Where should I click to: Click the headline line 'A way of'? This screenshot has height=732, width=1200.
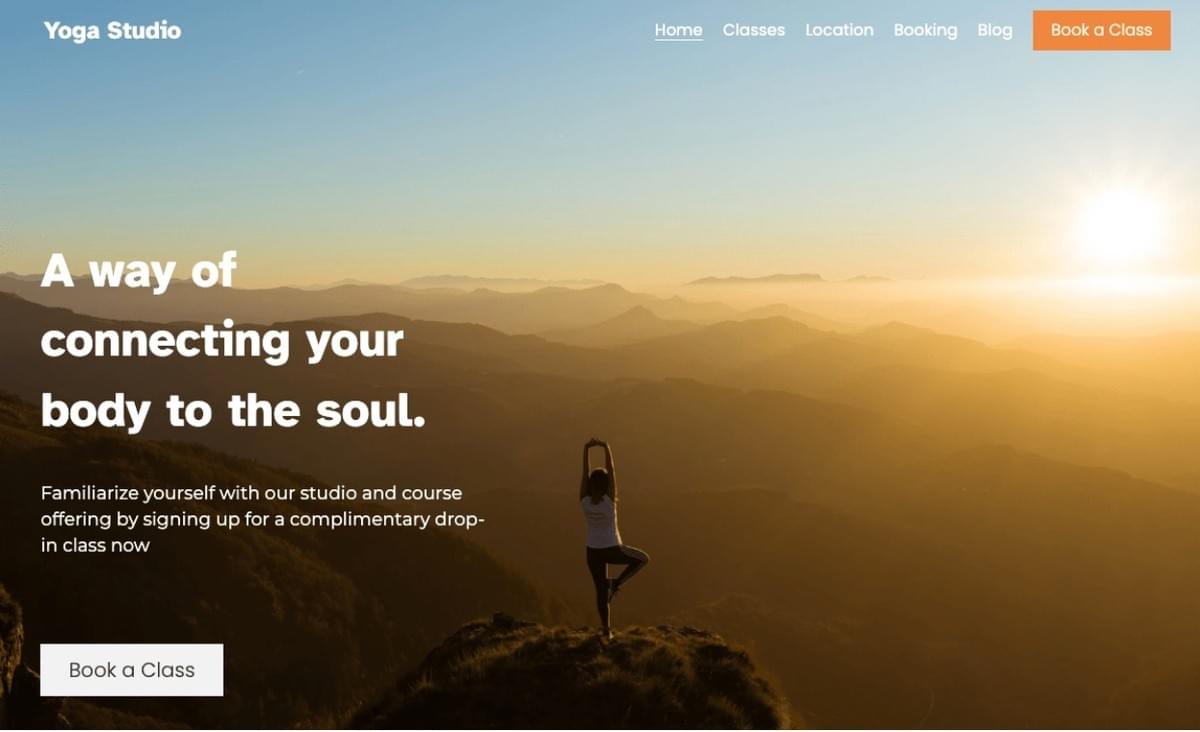click(x=139, y=270)
